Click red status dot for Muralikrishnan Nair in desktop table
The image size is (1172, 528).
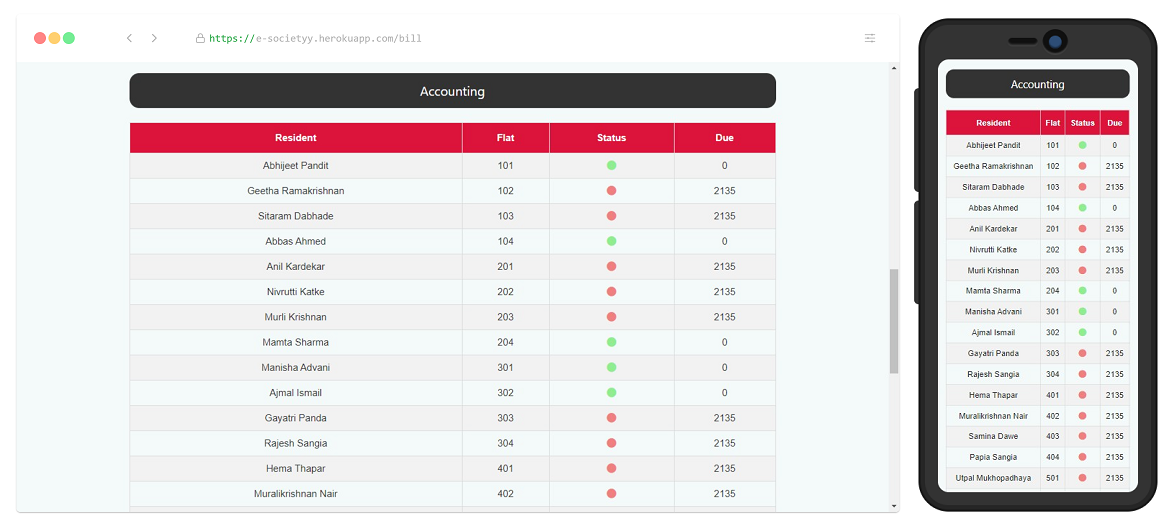(611, 494)
